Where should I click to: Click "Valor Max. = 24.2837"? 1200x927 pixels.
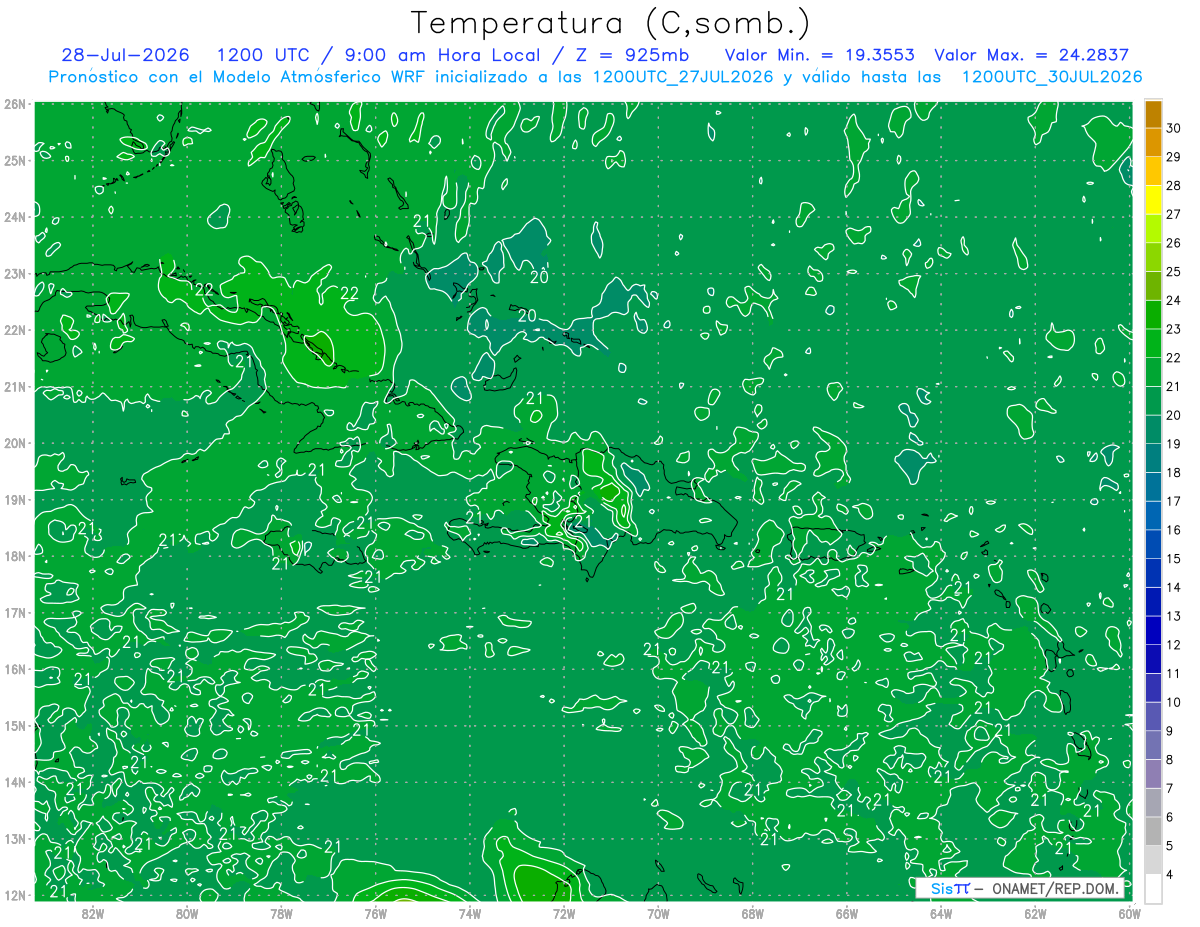tap(1031, 55)
